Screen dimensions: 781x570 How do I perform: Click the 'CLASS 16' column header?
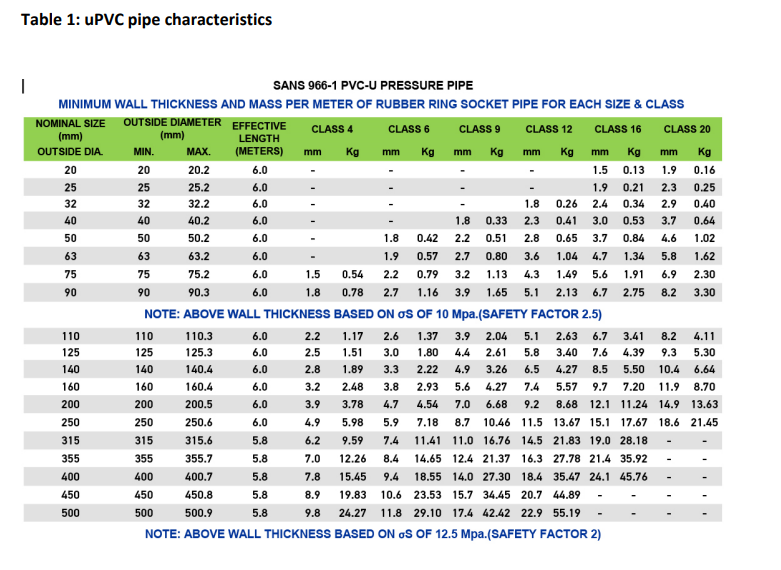click(x=618, y=129)
